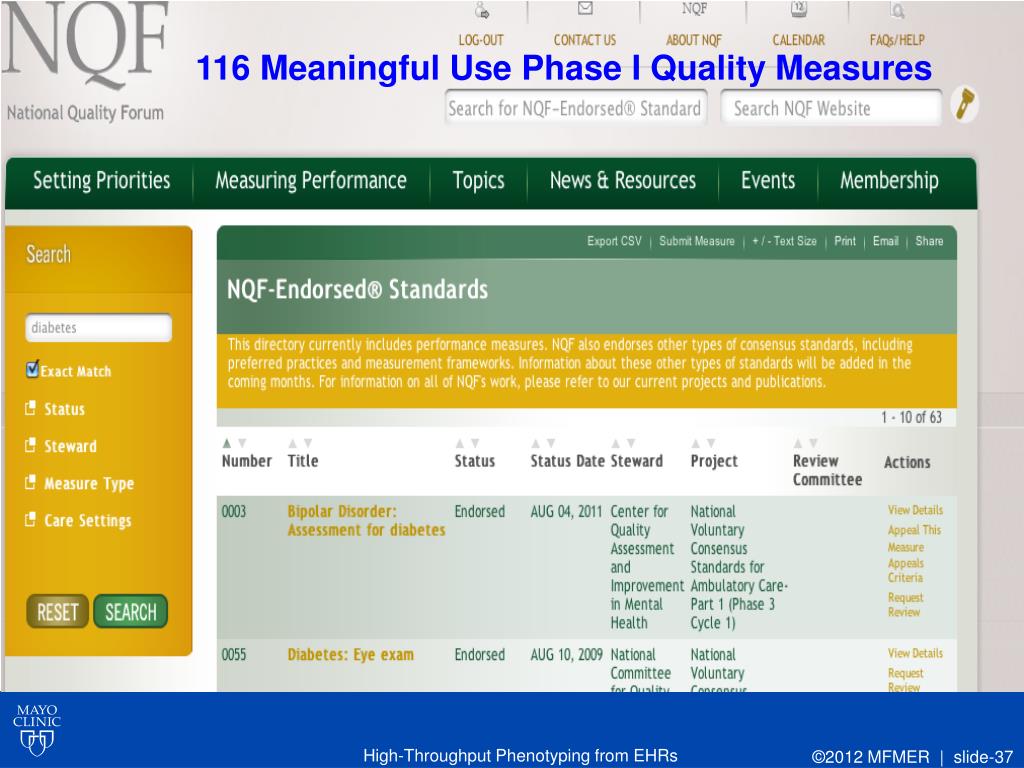Viewport: 1024px width, 768px height.
Task: Click measure number 0055
Action: pos(234,654)
